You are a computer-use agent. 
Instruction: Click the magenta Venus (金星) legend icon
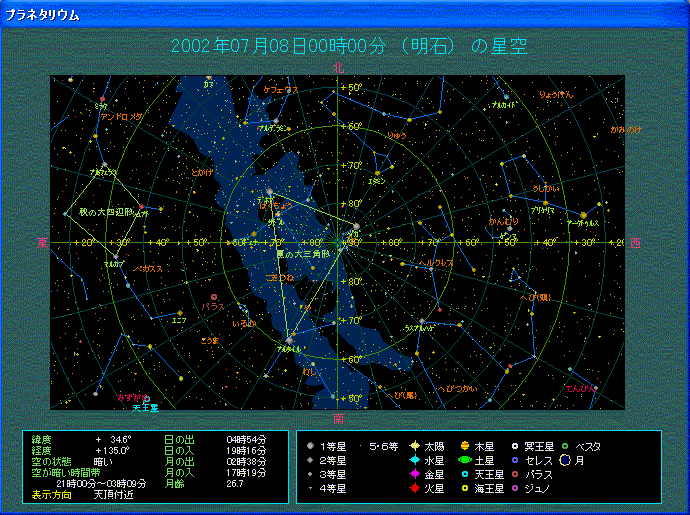coord(414,474)
